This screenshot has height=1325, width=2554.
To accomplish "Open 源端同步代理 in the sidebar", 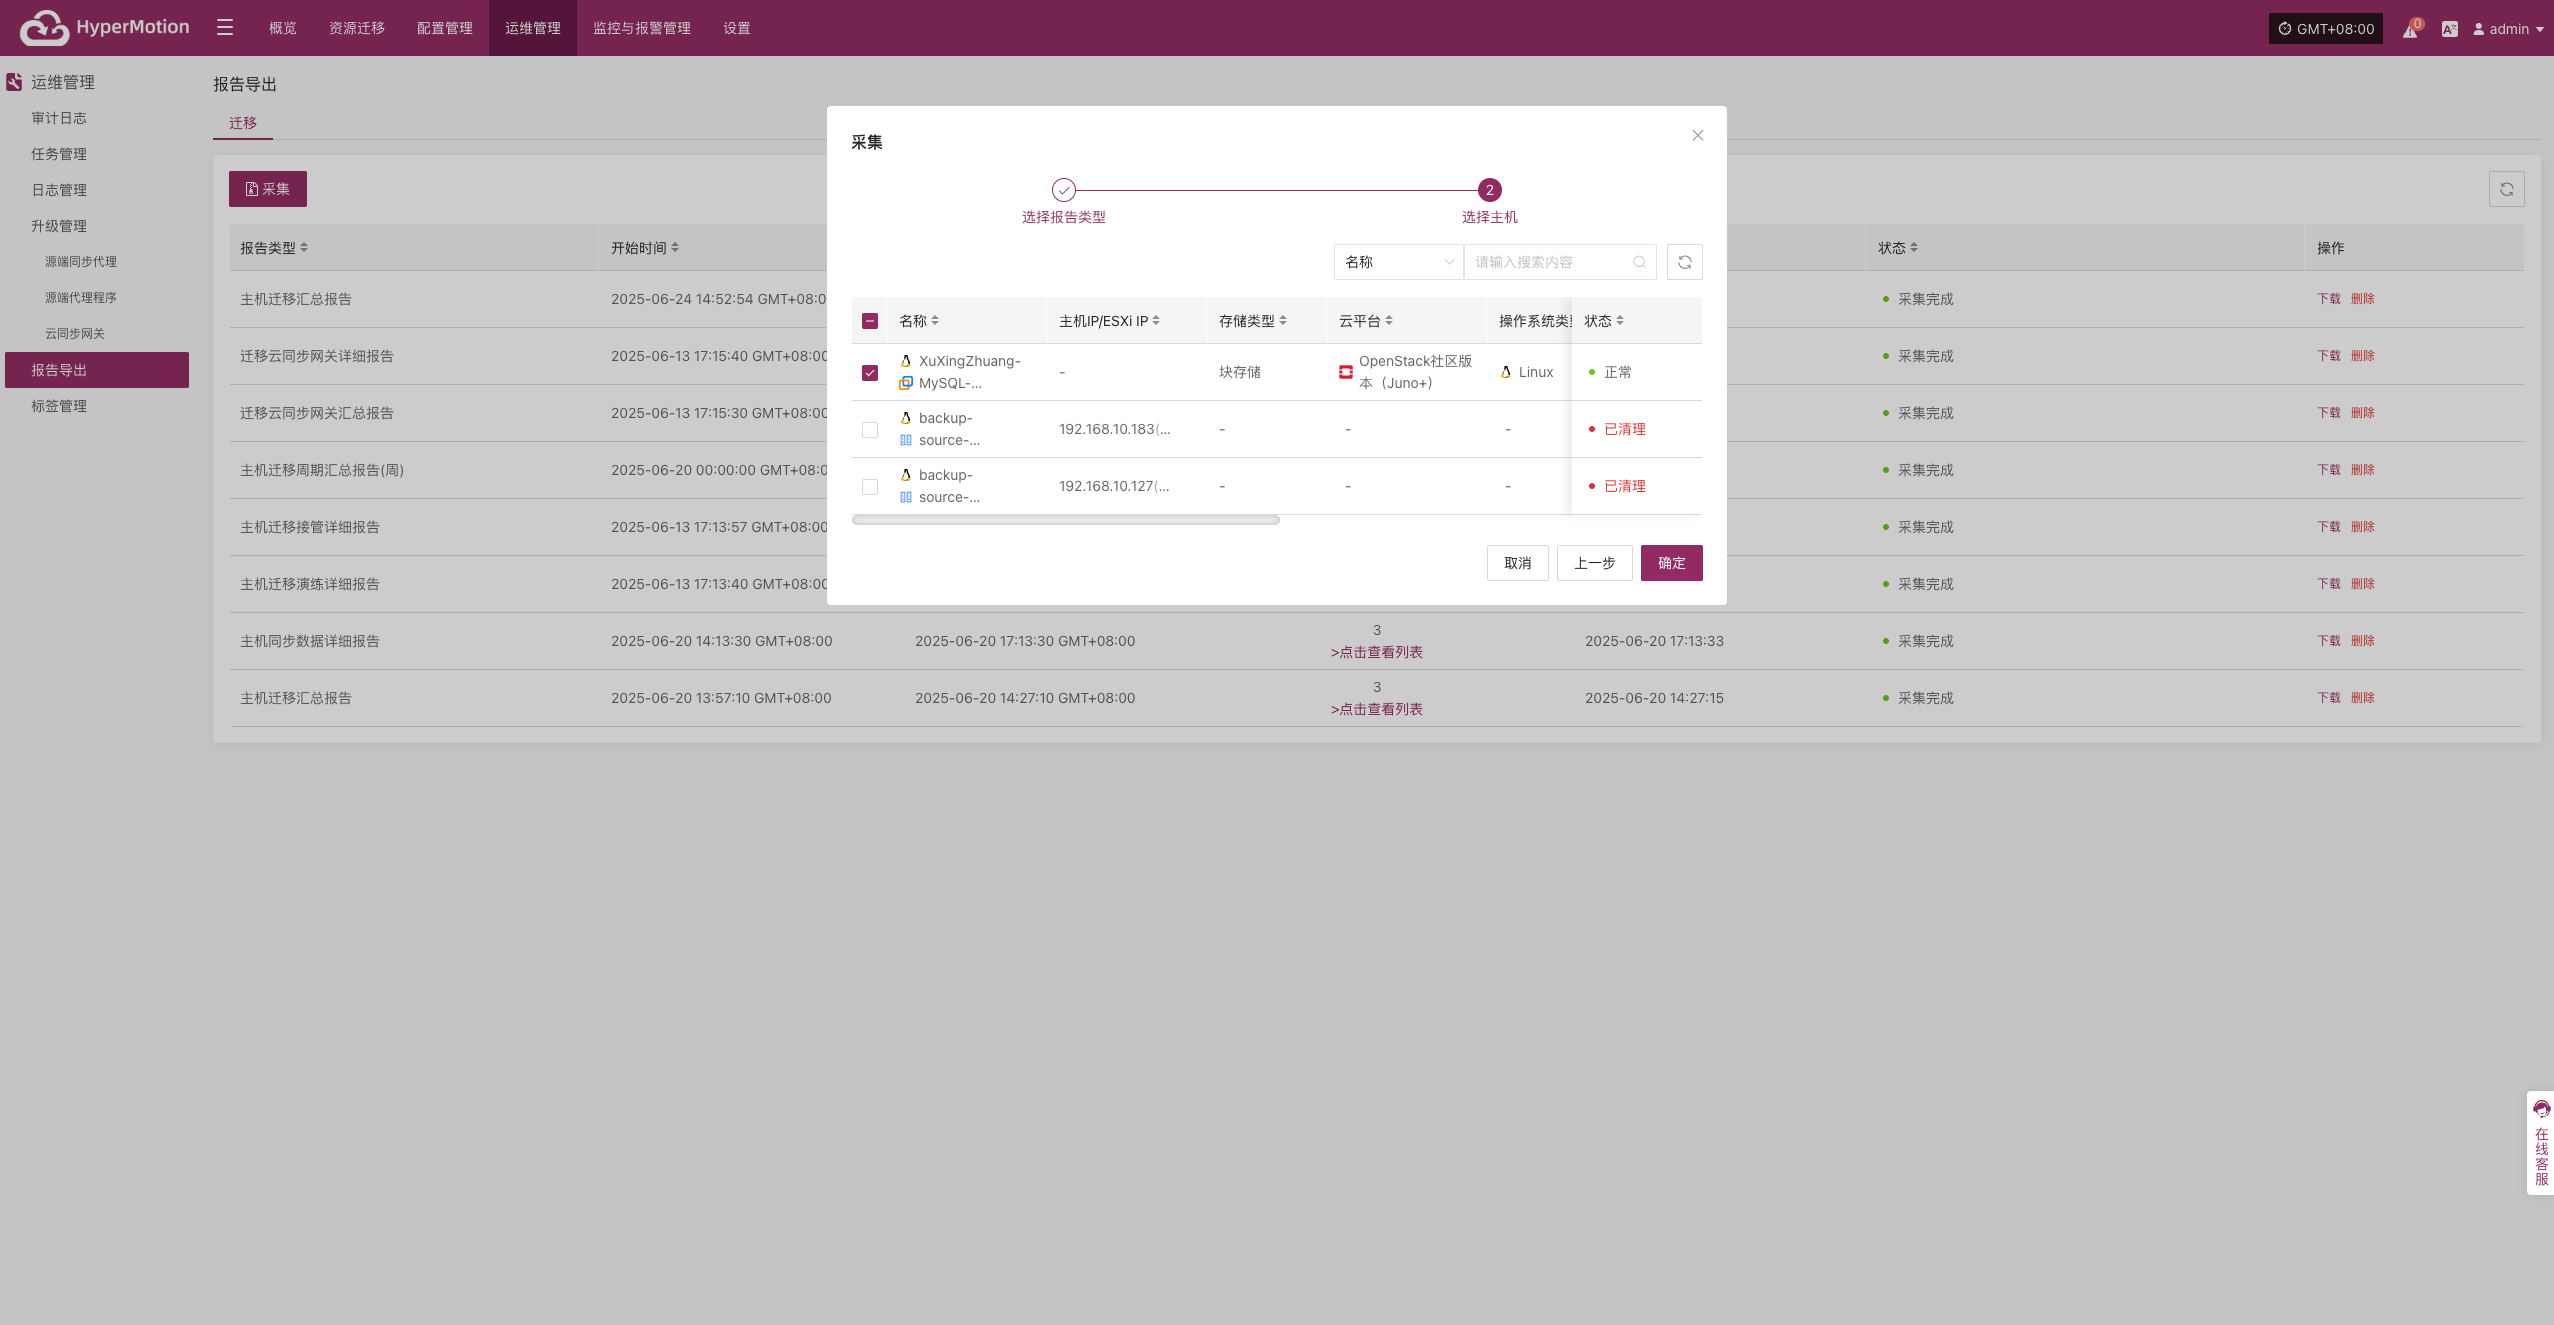I will click(81, 262).
